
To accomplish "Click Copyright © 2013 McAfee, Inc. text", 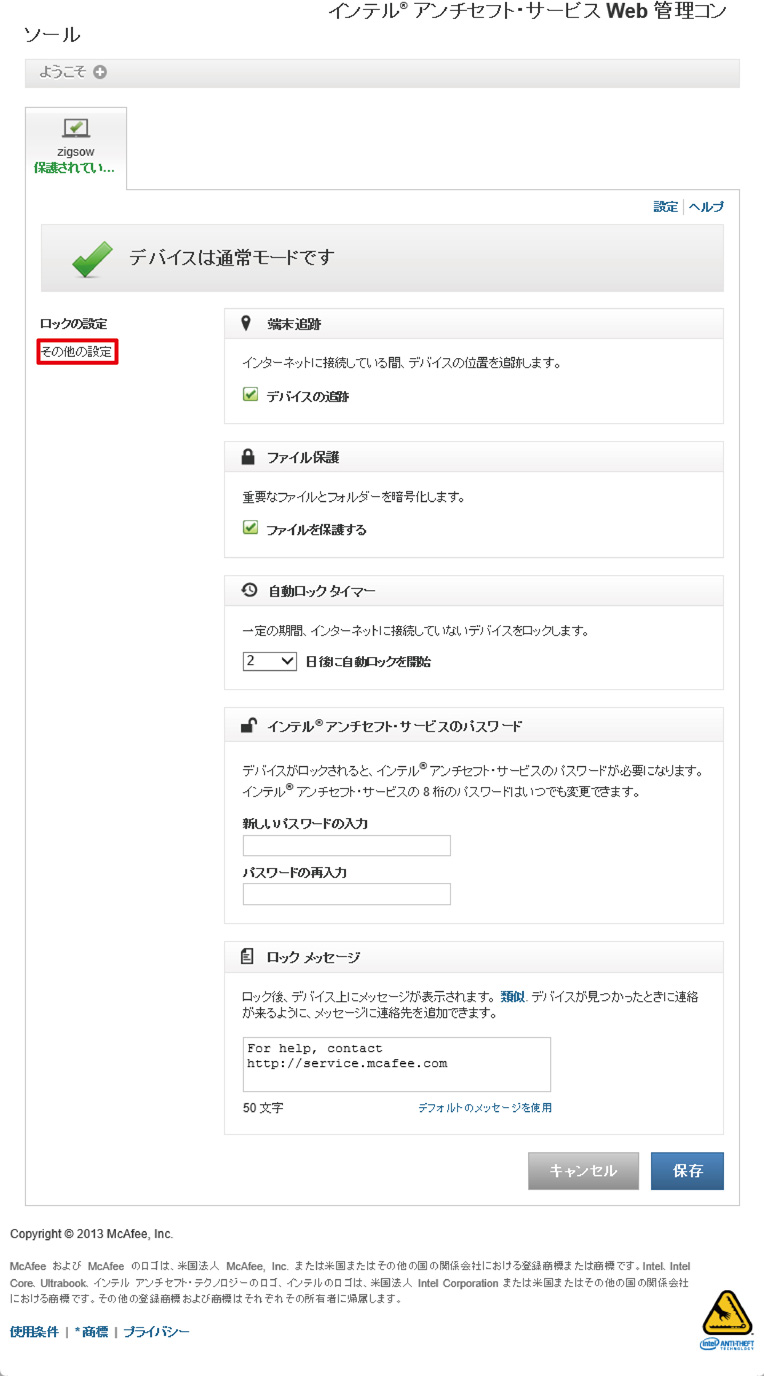I will (91, 1234).
